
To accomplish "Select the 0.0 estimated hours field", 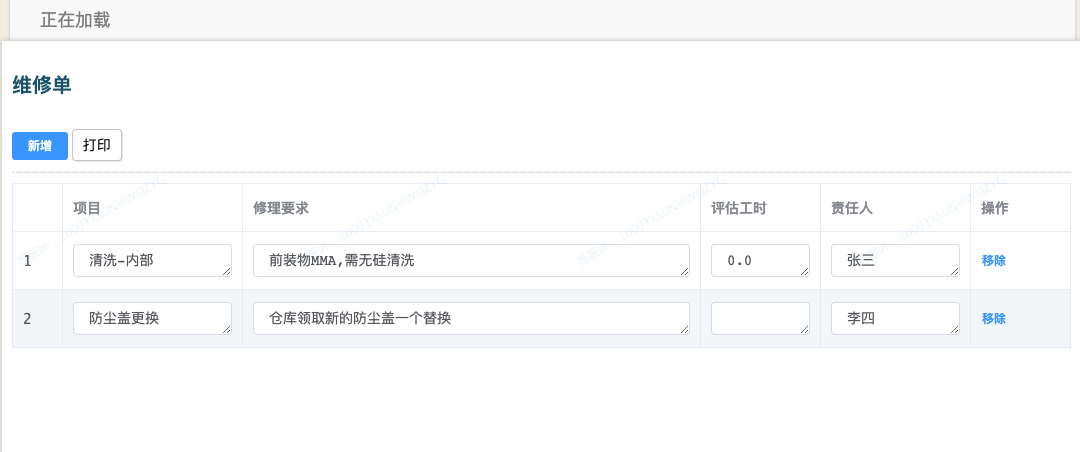I will pyautogui.click(x=760, y=260).
